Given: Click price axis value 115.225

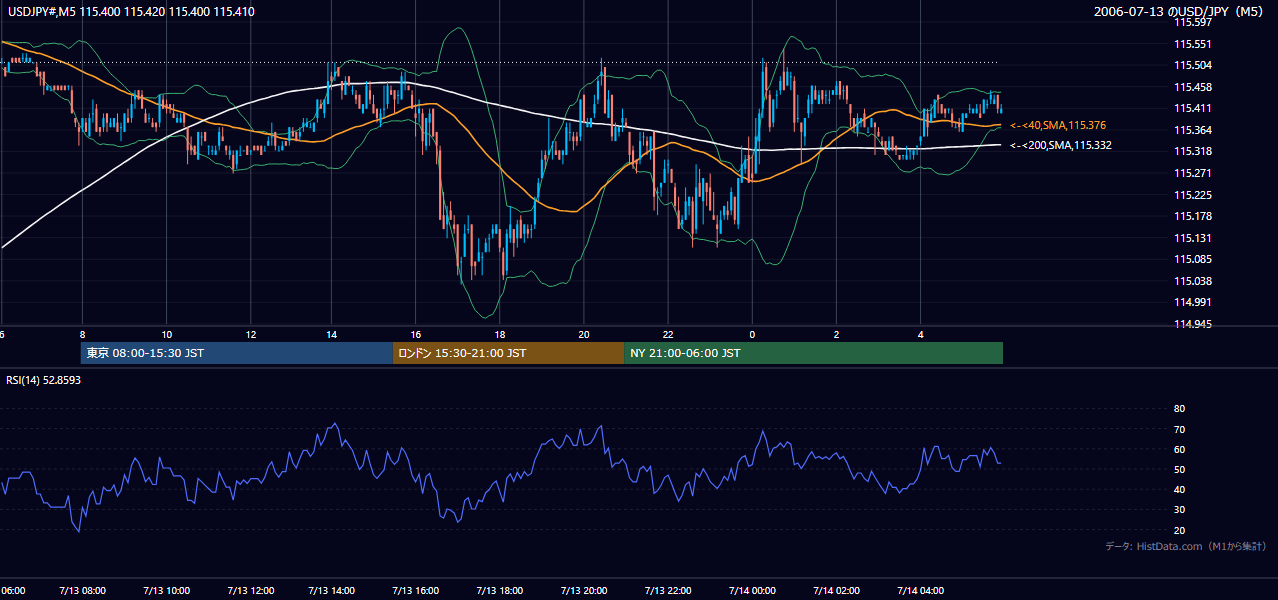Looking at the screenshot, I should click(x=1192, y=195).
